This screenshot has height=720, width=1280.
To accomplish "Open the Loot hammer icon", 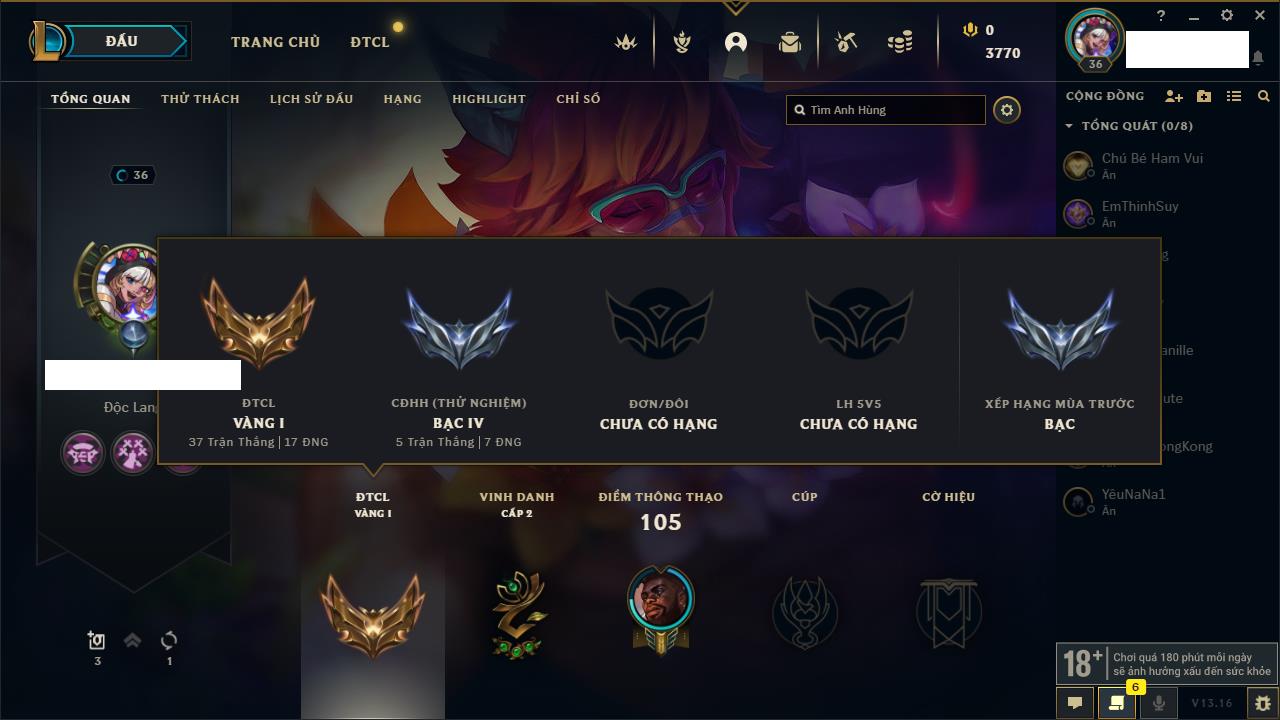I will tap(846, 42).
